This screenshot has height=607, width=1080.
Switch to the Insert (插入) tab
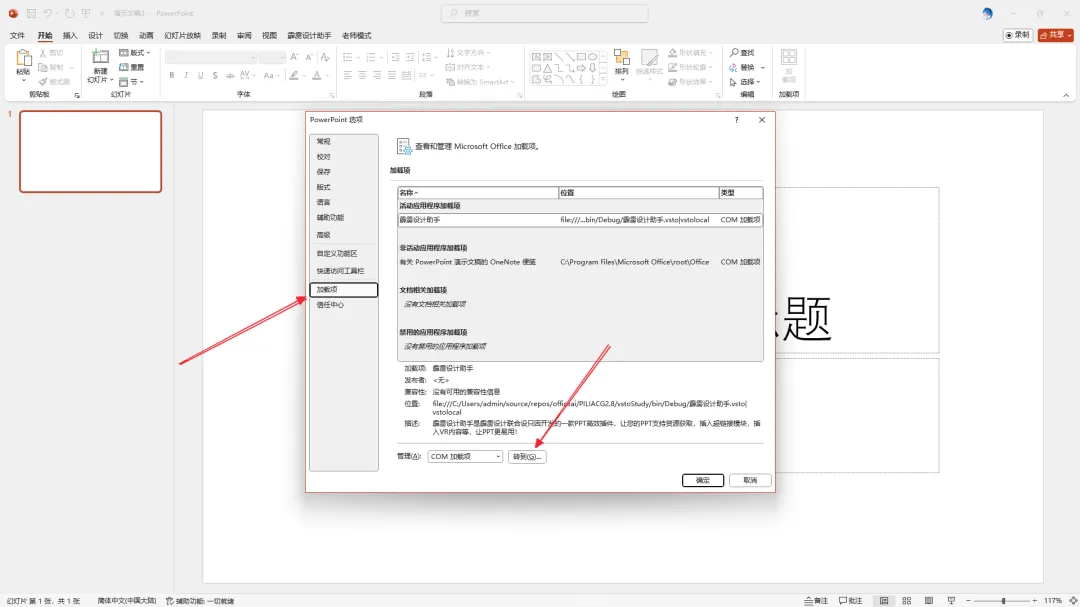pyautogui.click(x=70, y=35)
